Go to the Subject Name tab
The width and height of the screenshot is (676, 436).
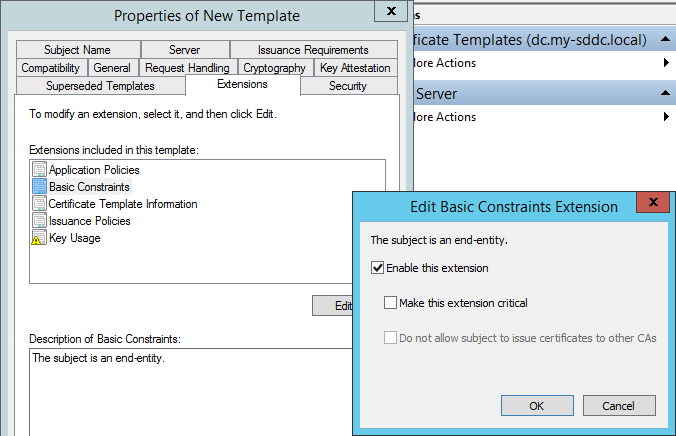tap(77, 50)
